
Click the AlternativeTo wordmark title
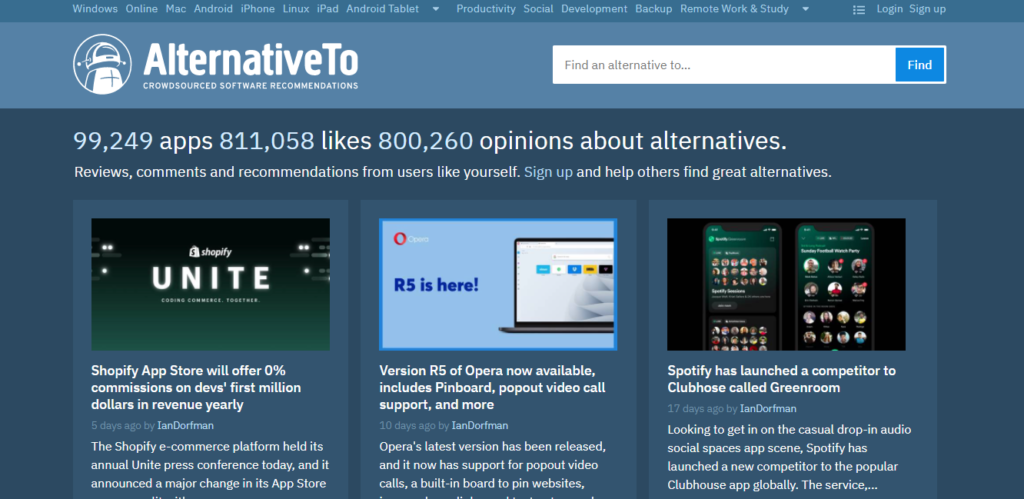click(x=251, y=59)
